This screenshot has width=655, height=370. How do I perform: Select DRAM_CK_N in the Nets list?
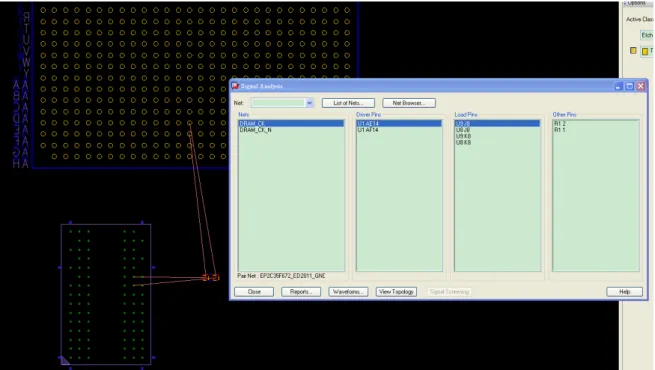pyautogui.click(x=291, y=130)
